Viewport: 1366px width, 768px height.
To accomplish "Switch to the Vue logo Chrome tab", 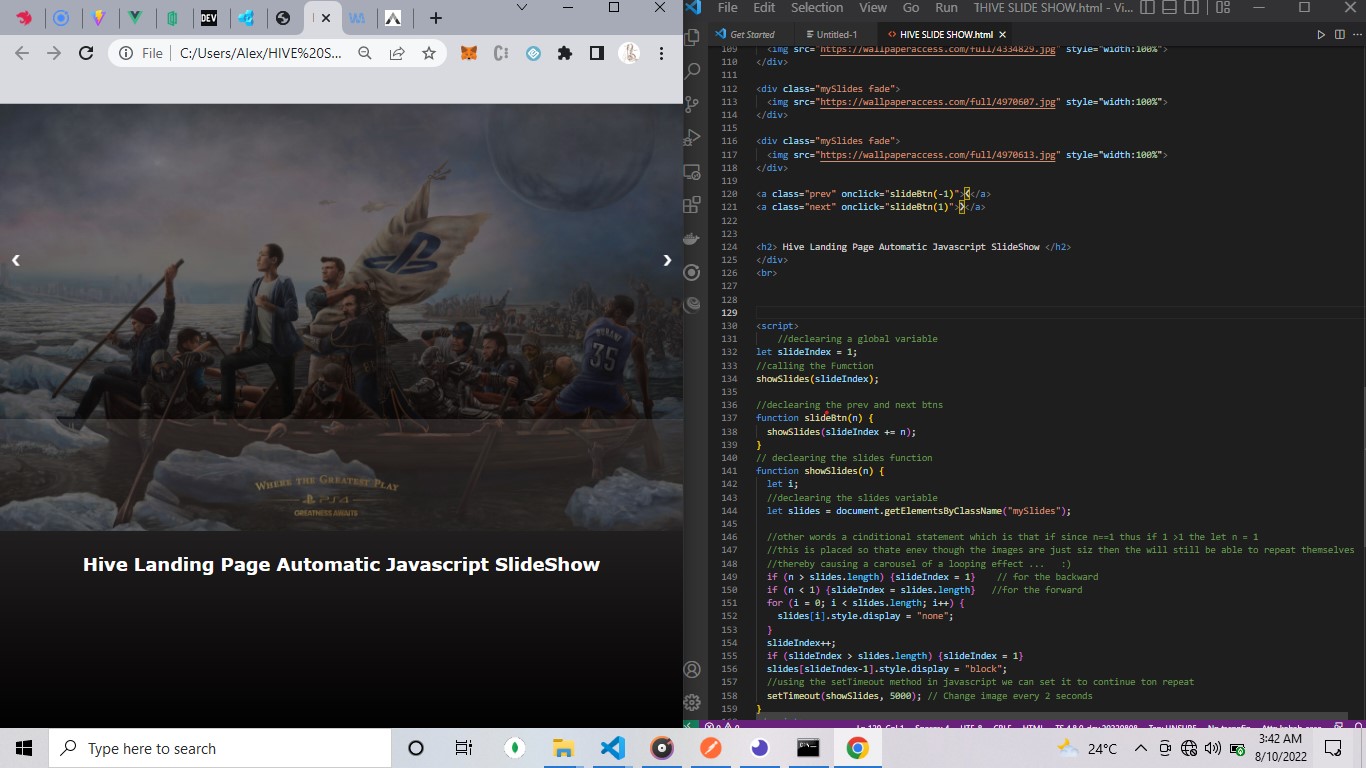I will click(x=135, y=18).
